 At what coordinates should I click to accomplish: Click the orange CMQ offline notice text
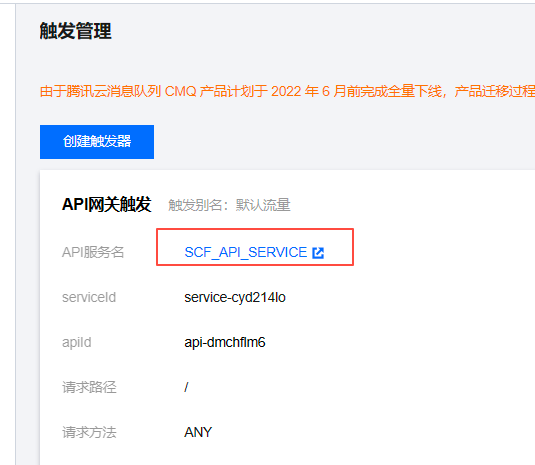287,91
